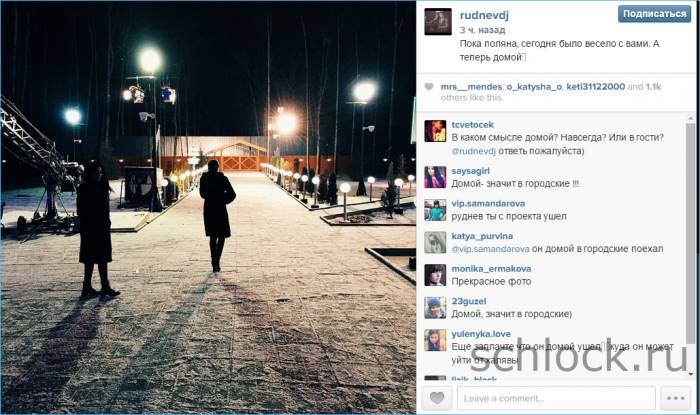Click vip.samandarova commenter avatar
This screenshot has height=415, width=700.
click(435, 210)
